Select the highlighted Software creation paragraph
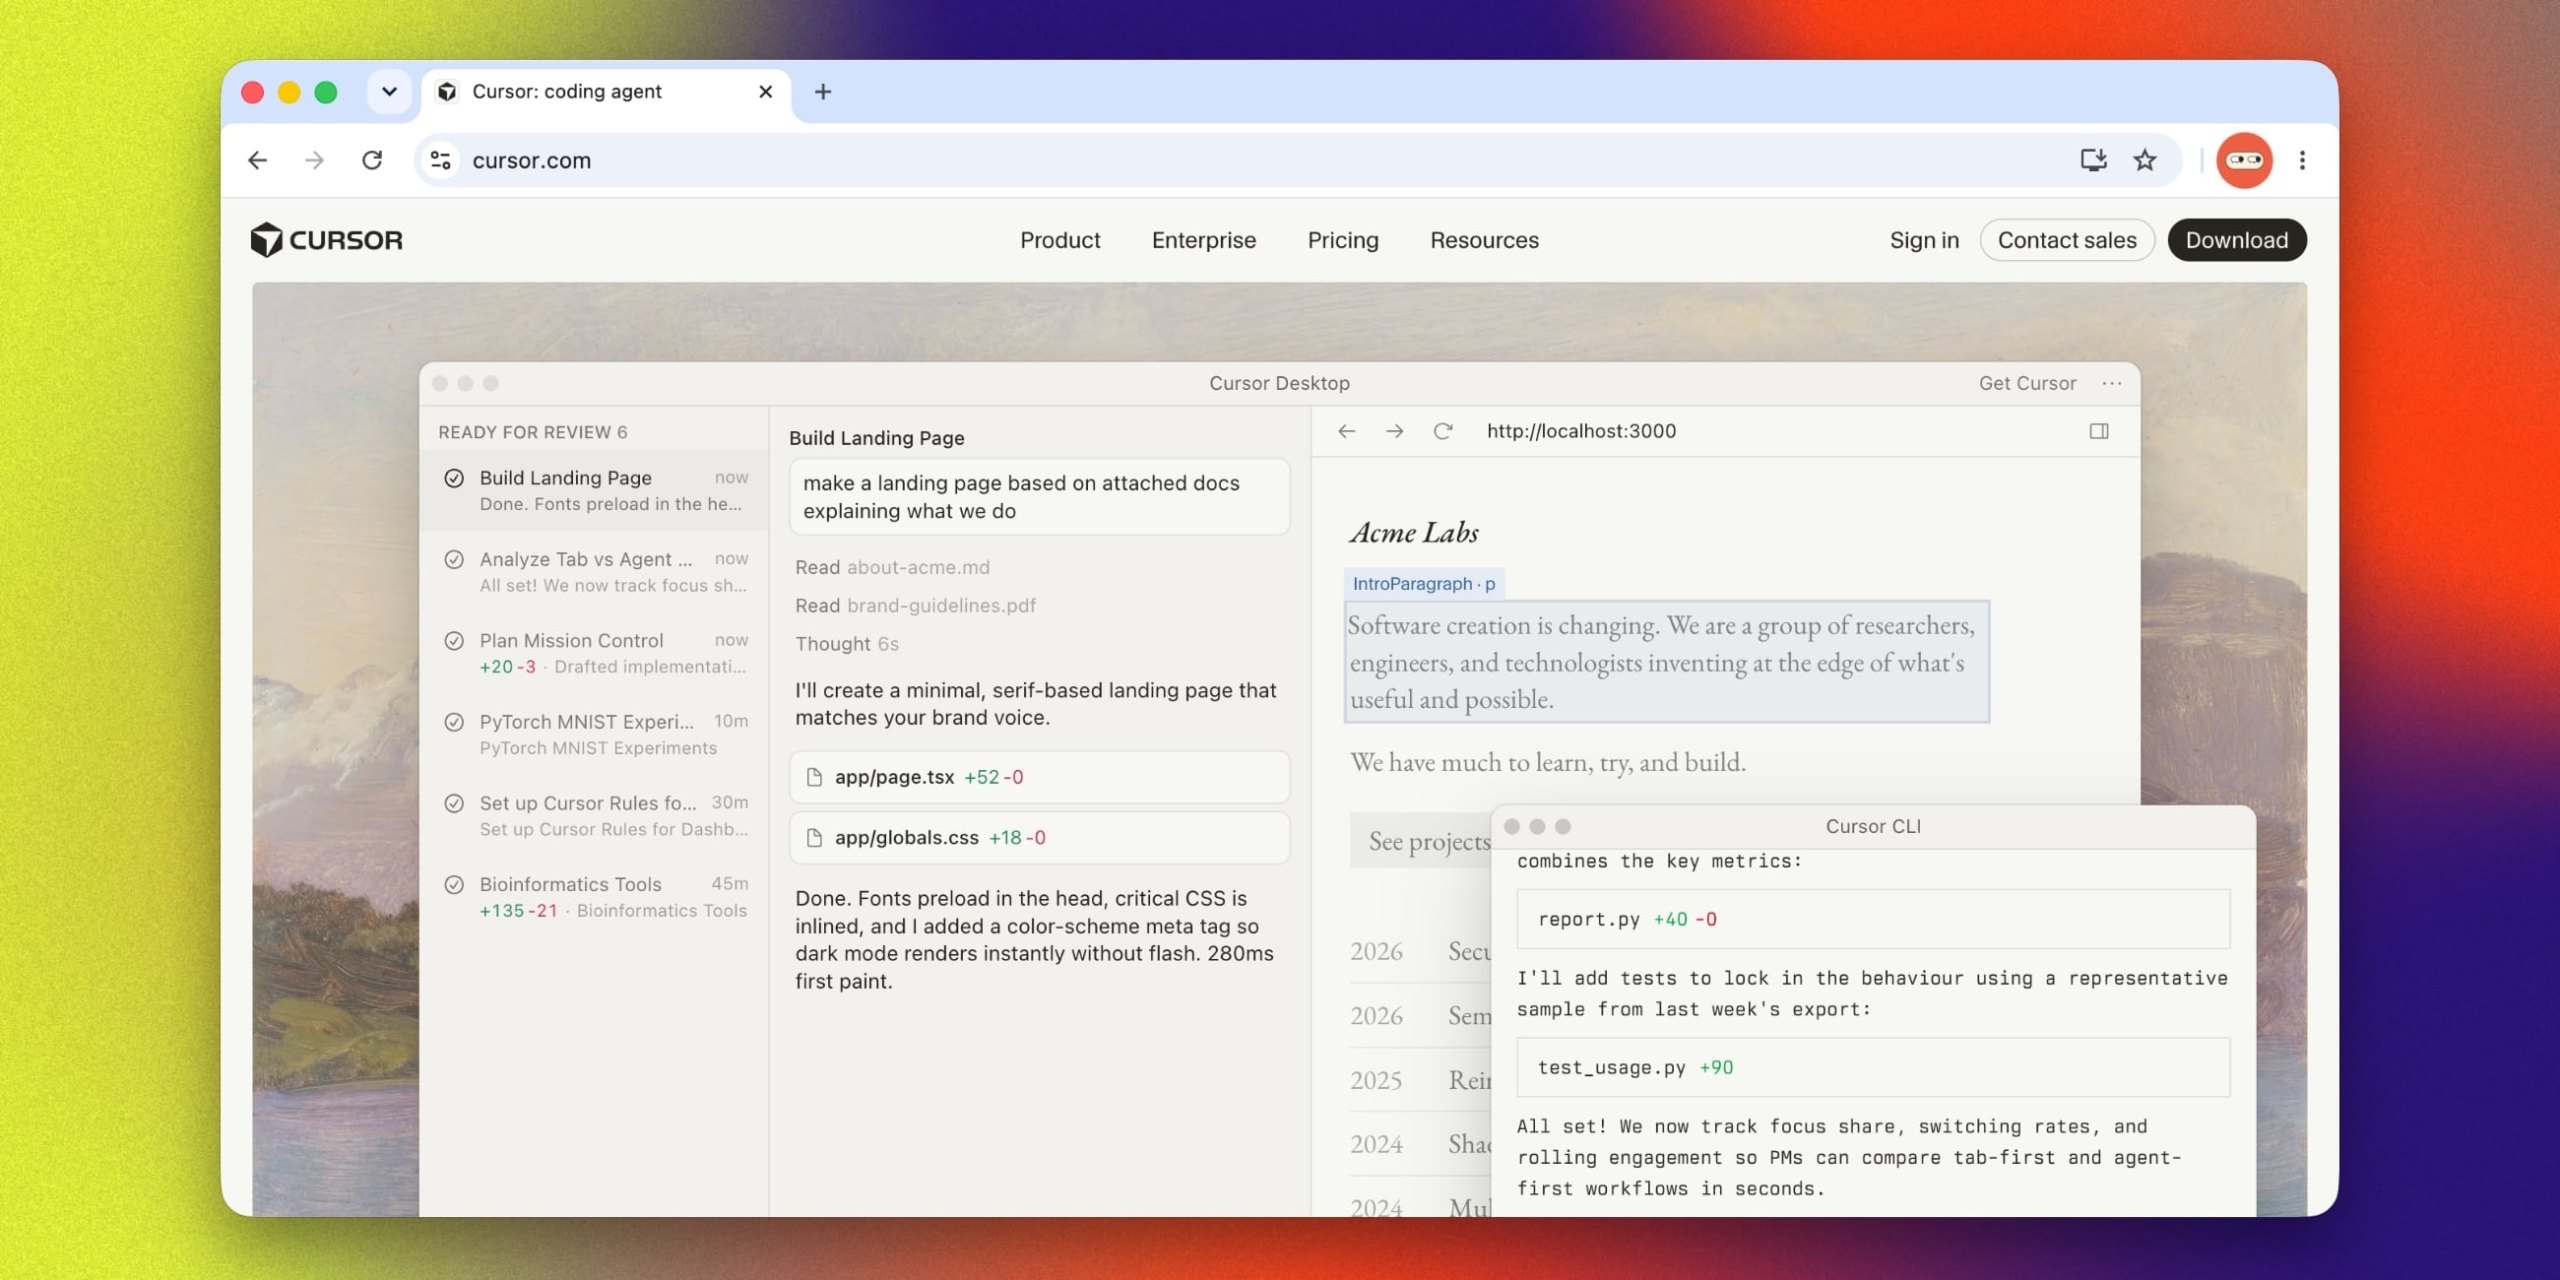 point(1667,662)
